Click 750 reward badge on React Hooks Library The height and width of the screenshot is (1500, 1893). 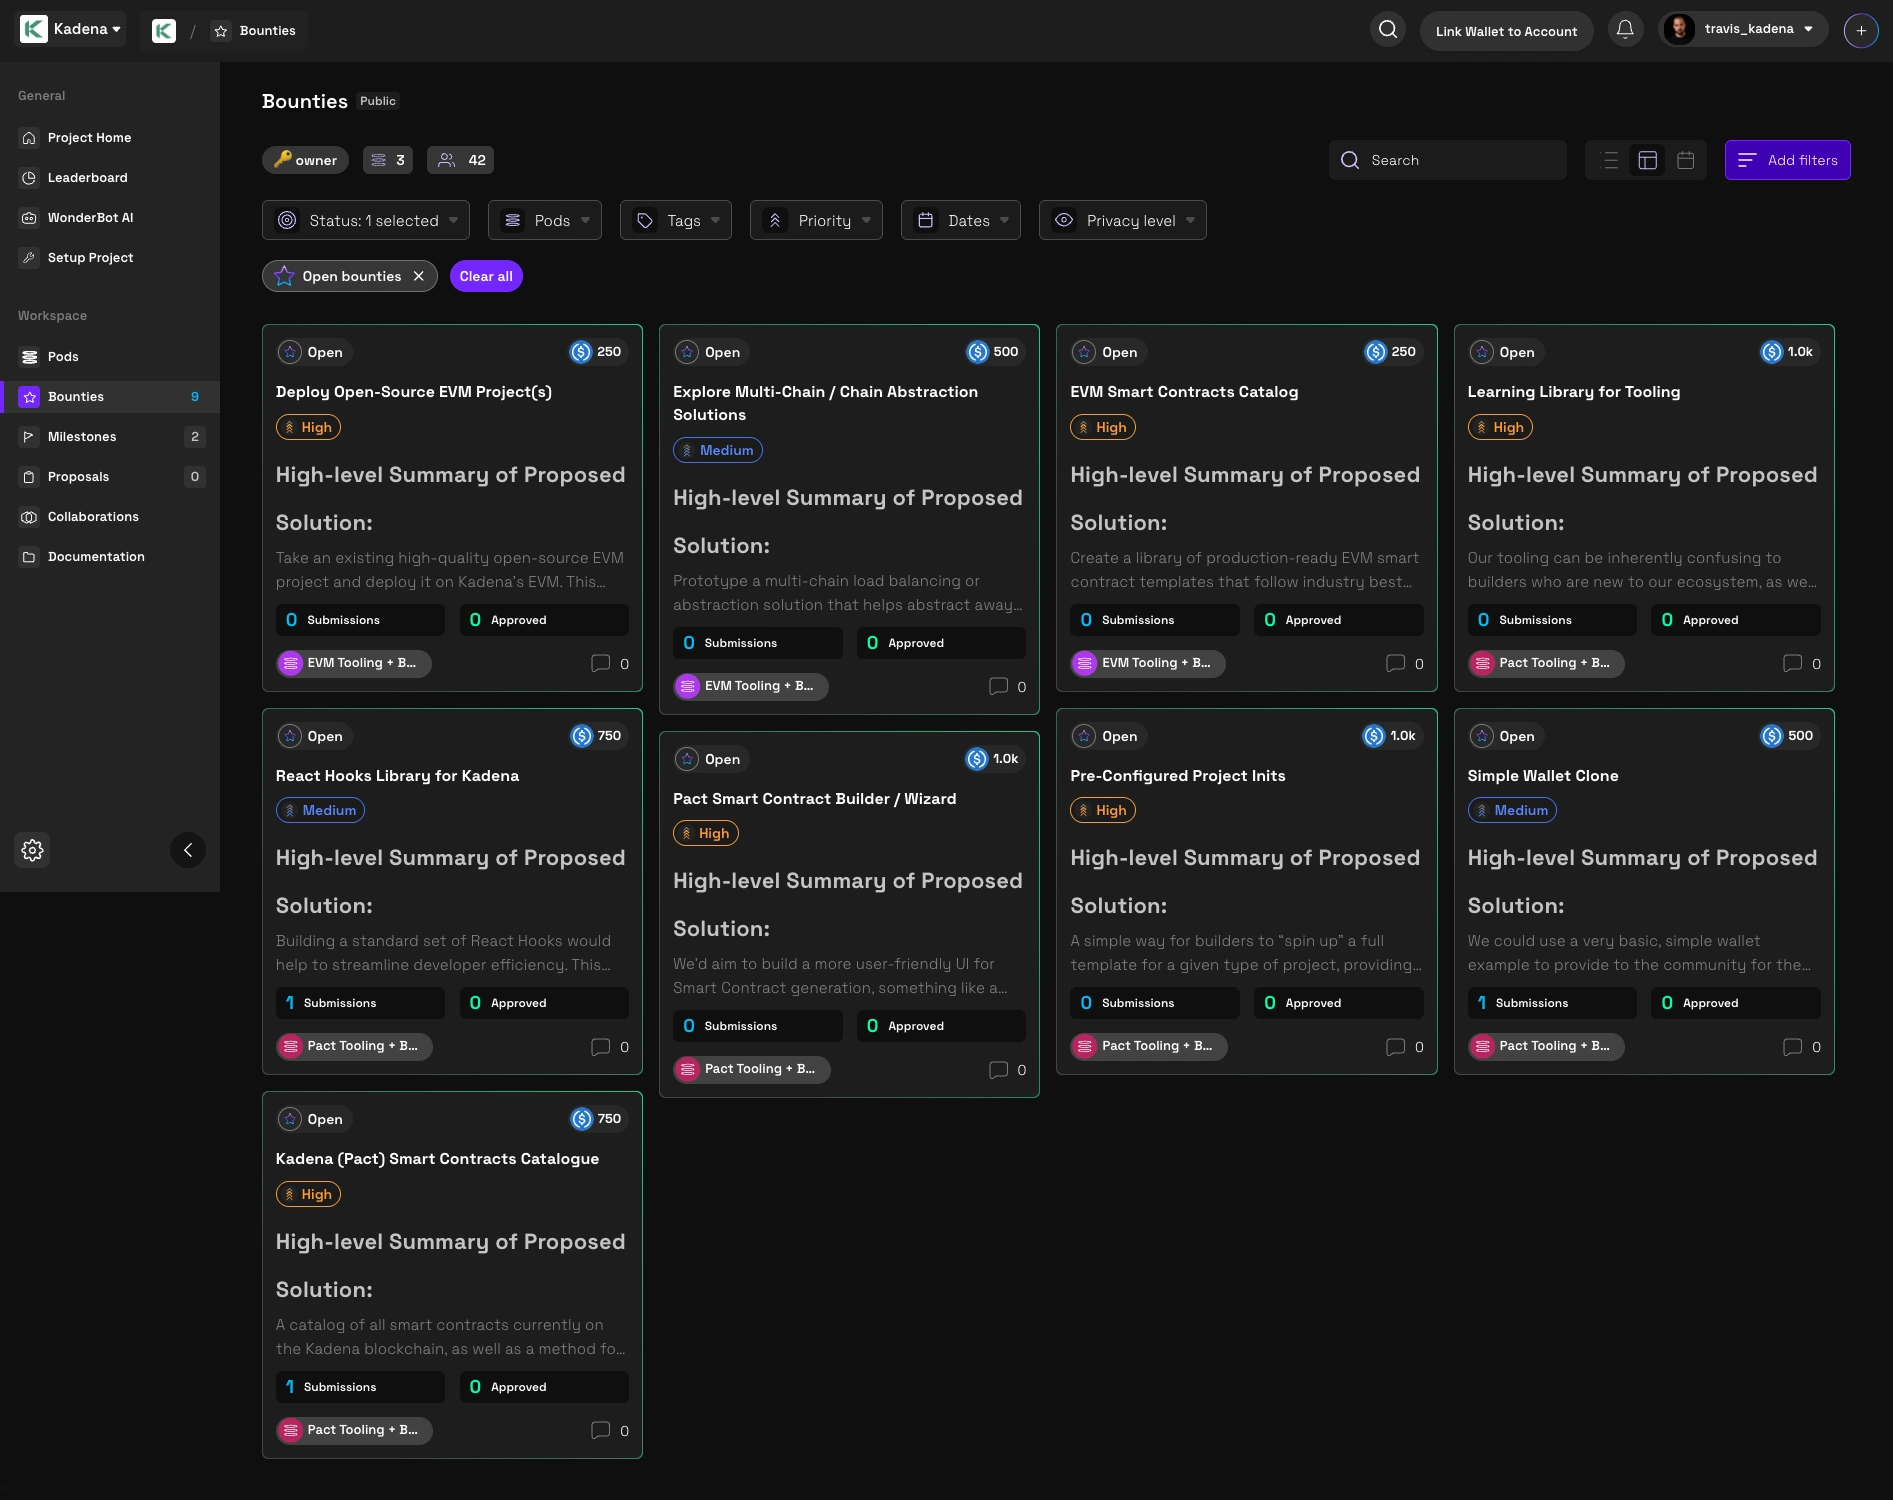pyautogui.click(x=597, y=736)
